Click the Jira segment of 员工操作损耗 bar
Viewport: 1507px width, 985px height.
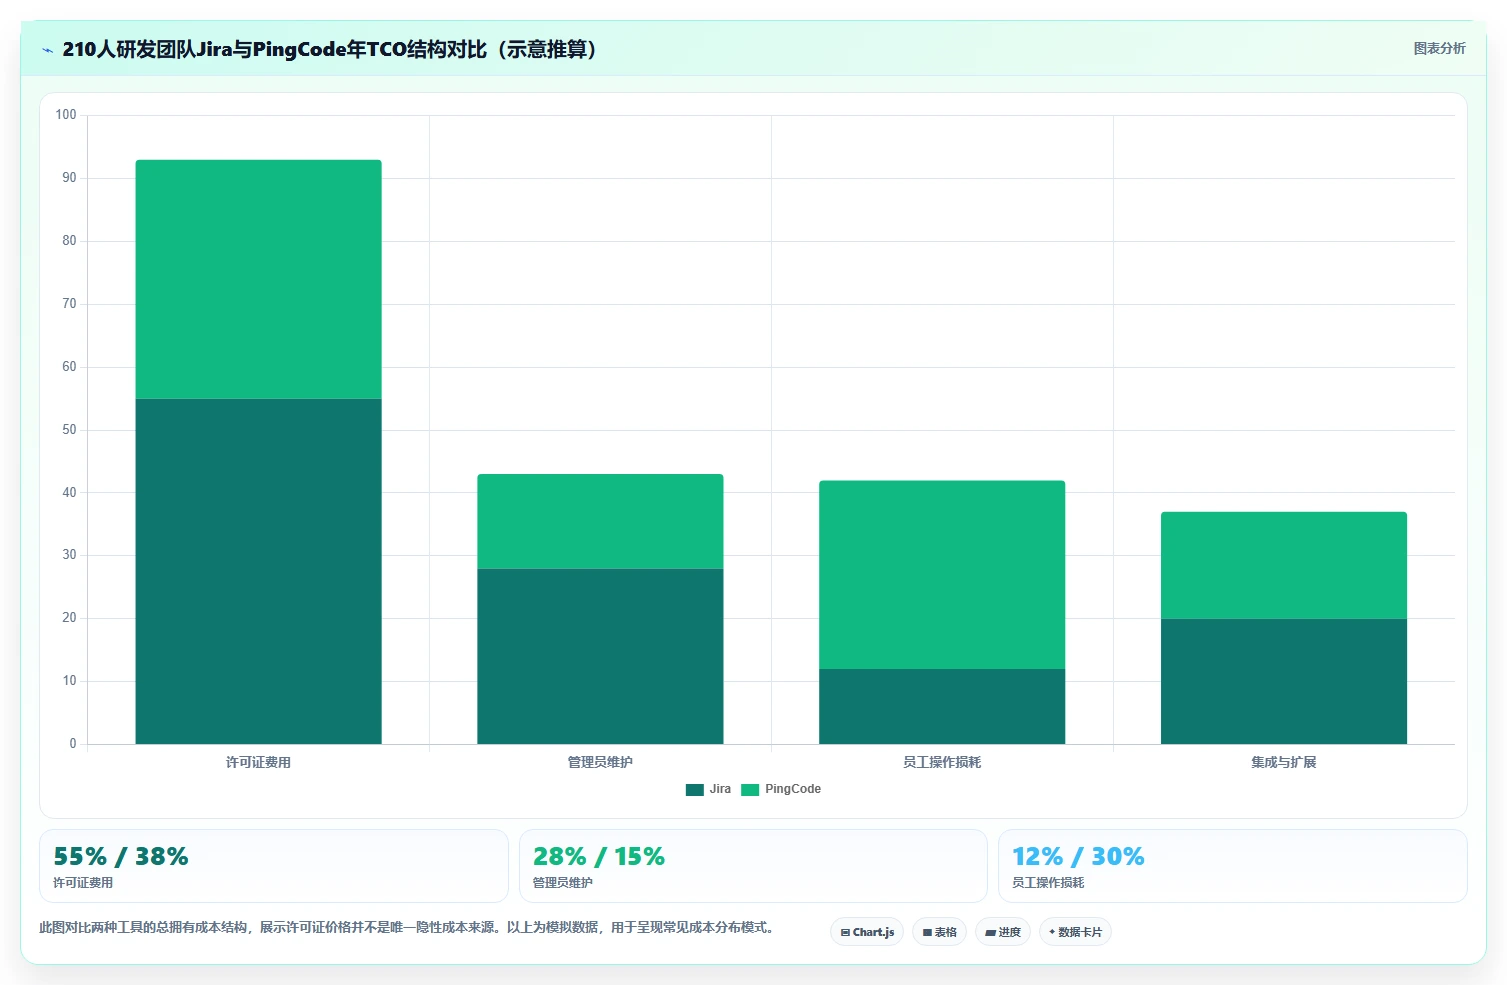click(942, 706)
